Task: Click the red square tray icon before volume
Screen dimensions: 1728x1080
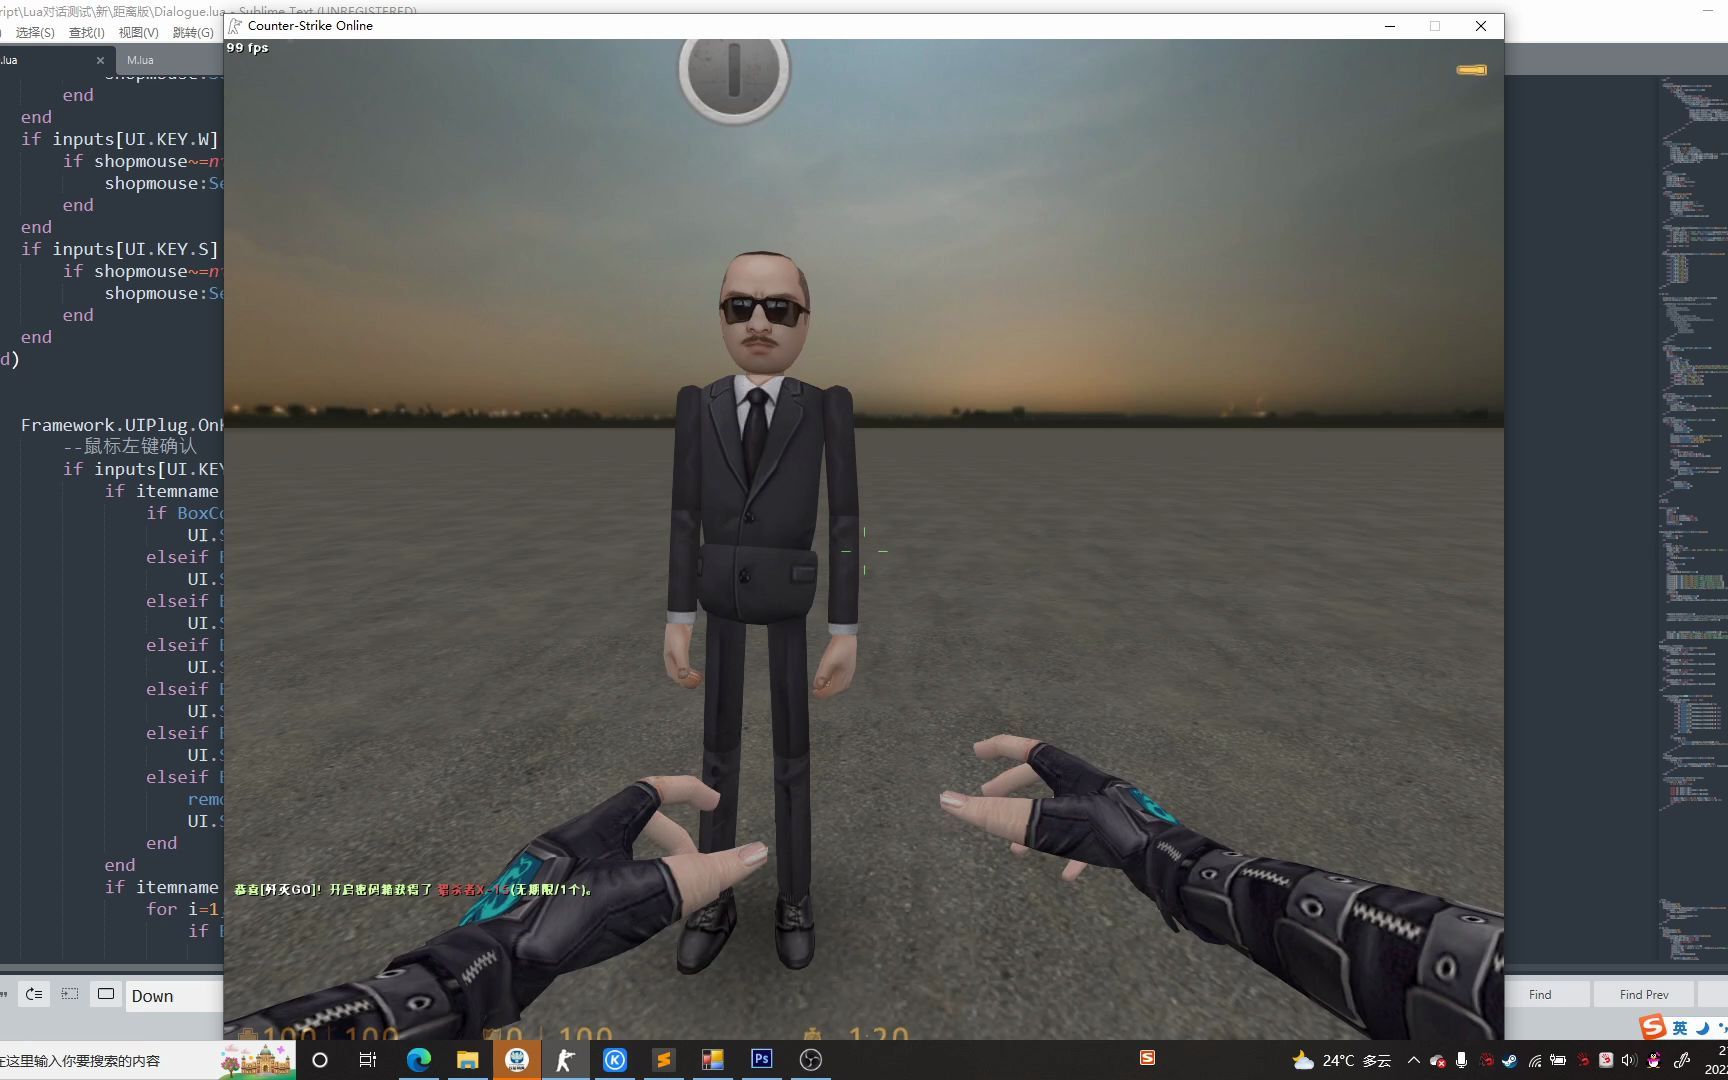Action: click(x=1606, y=1060)
